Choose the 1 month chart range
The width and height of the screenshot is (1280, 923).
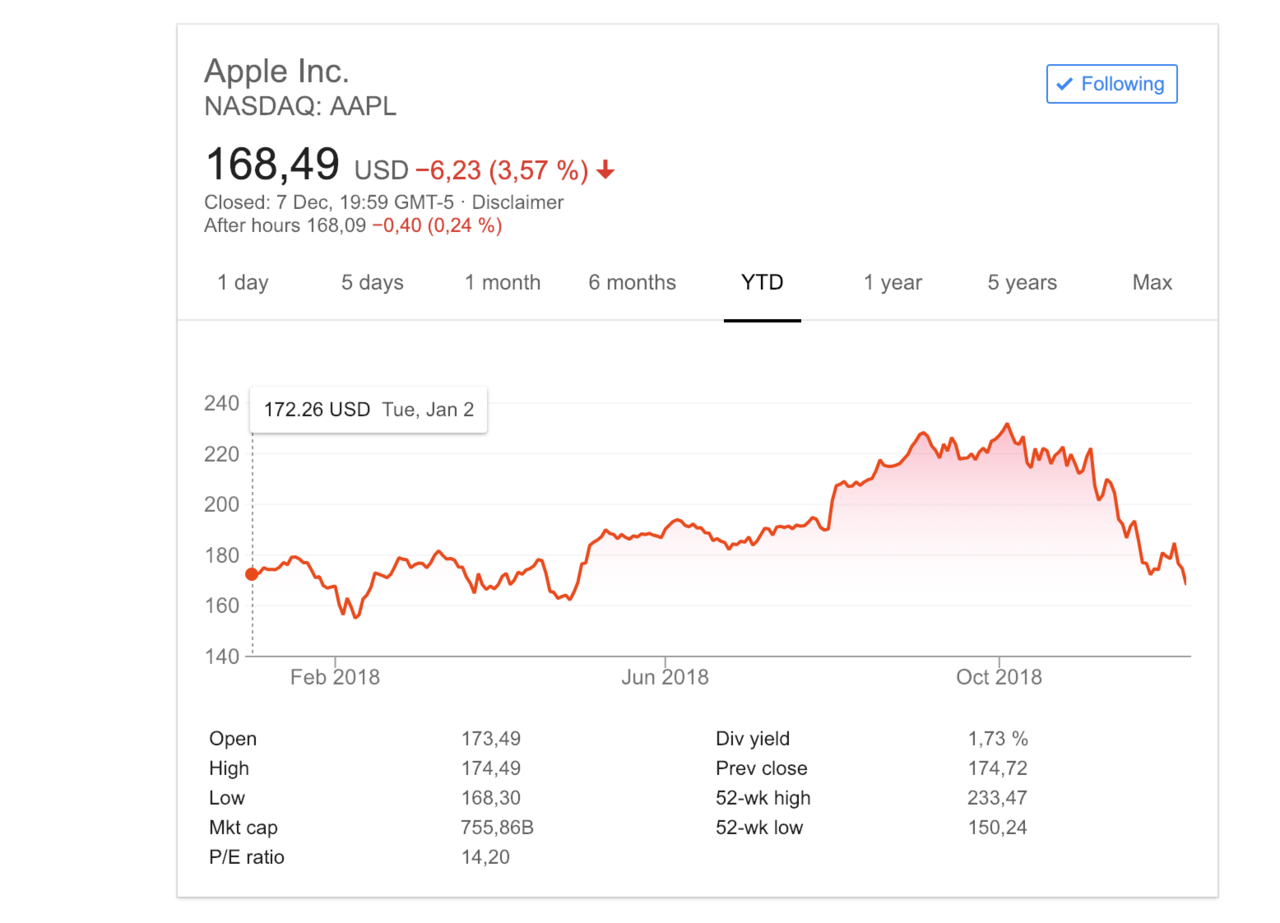click(x=502, y=283)
